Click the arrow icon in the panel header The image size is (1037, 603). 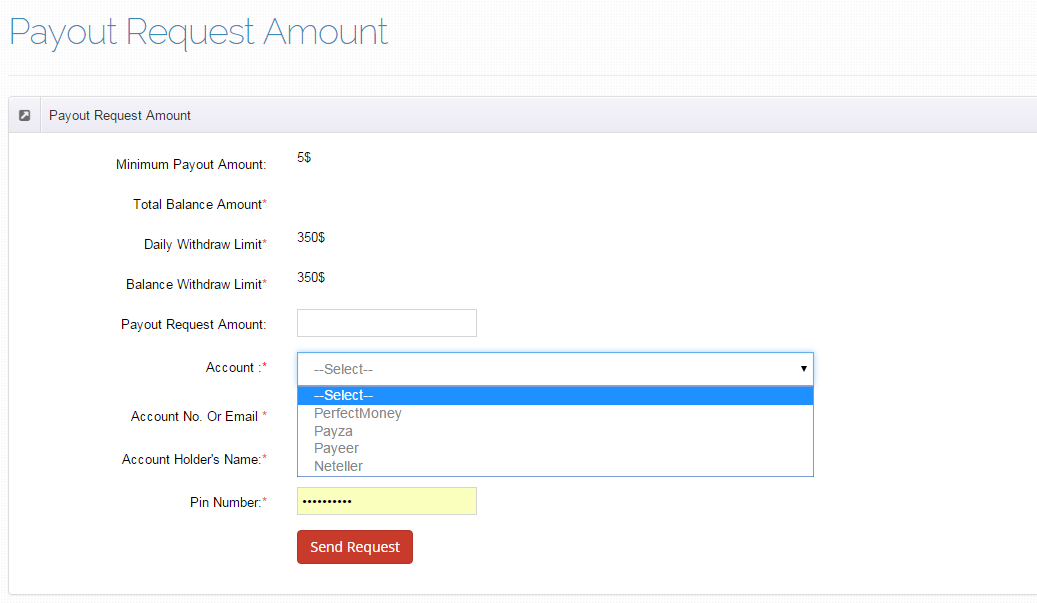click(25, 115)
